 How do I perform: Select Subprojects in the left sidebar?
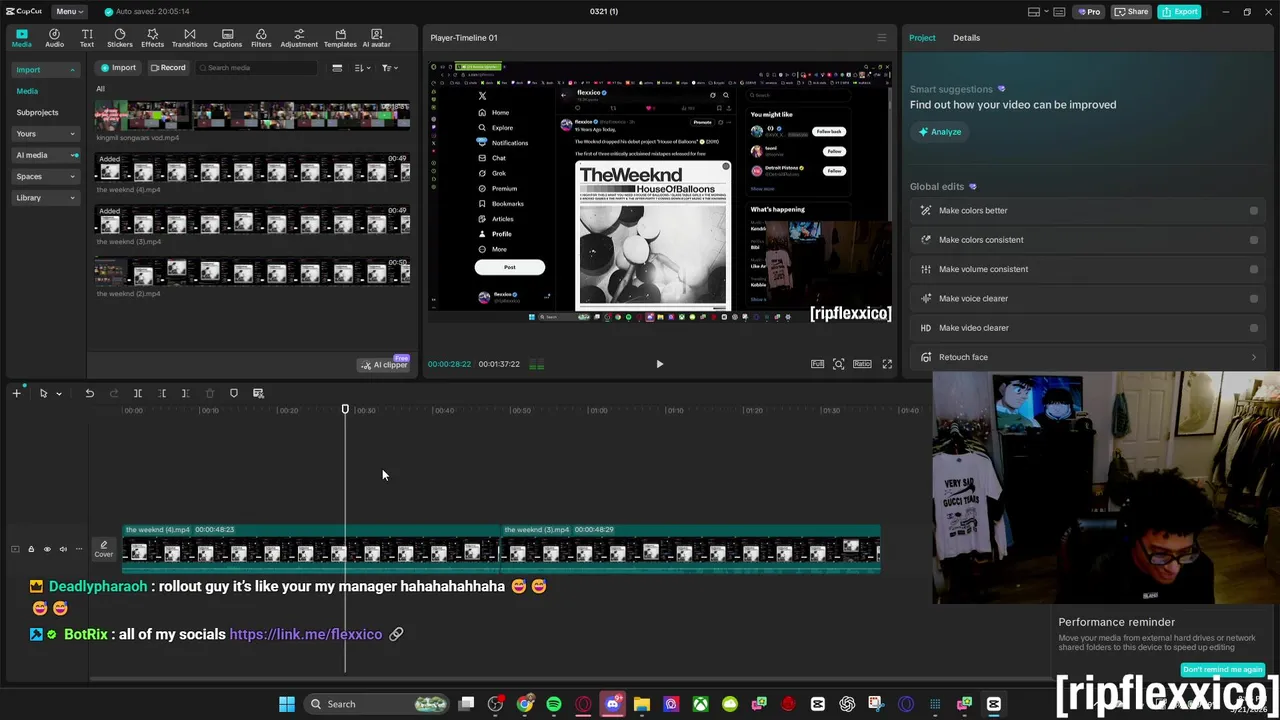click(x=37, y=112)
